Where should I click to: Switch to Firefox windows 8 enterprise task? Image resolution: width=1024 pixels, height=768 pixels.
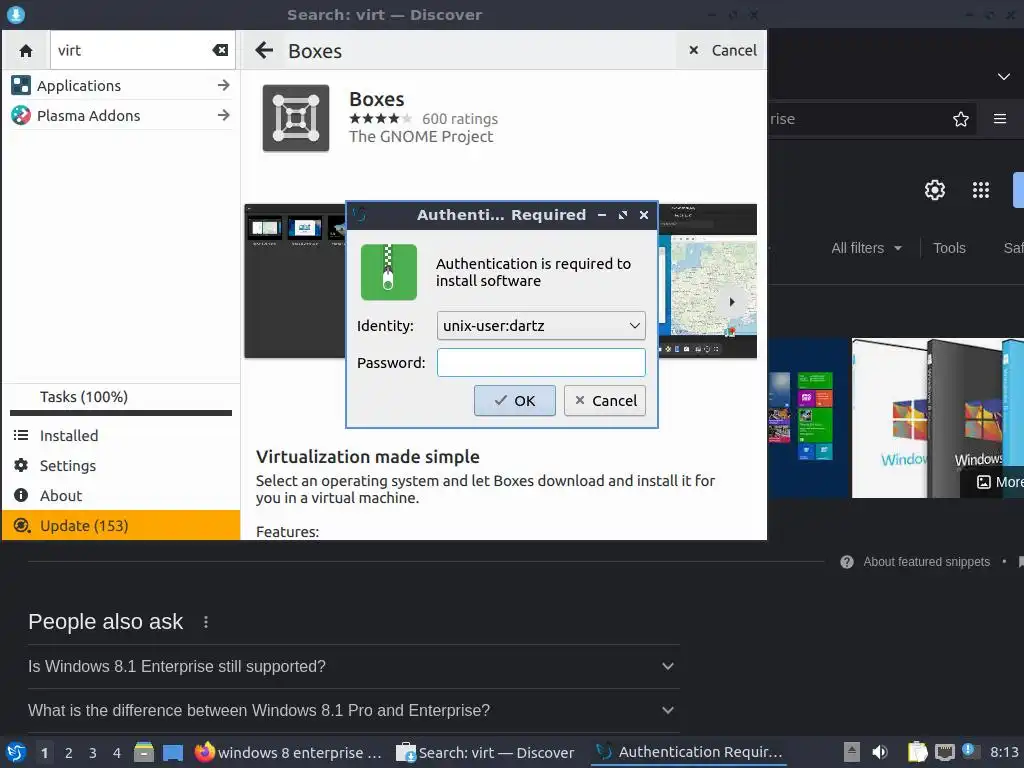click(289, 752)
